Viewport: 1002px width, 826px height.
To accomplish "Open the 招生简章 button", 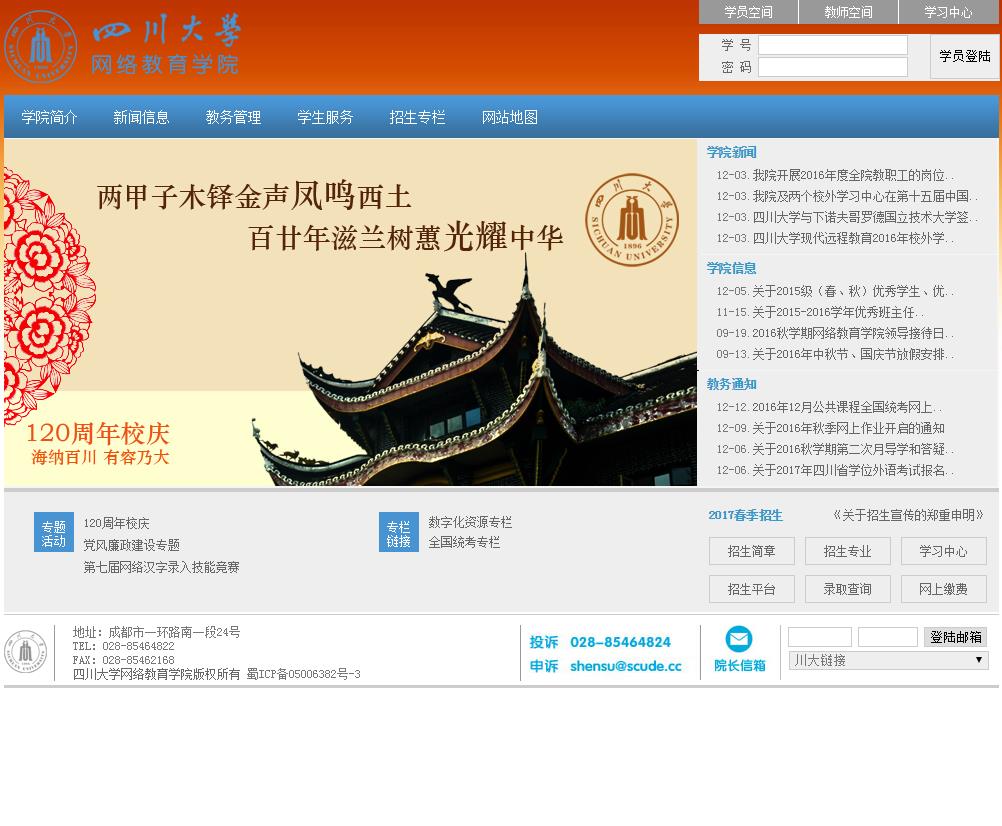I will [x=752, y=551].
